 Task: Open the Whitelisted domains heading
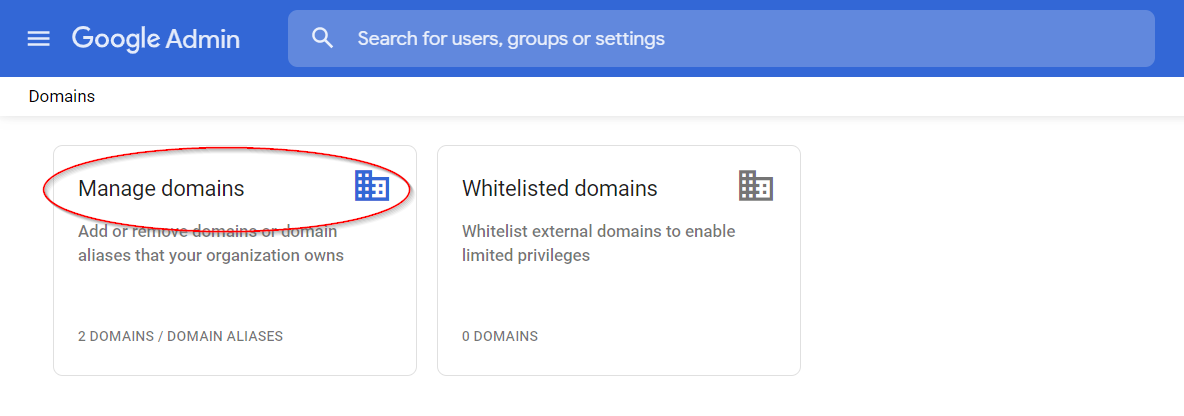coord(559,188)
